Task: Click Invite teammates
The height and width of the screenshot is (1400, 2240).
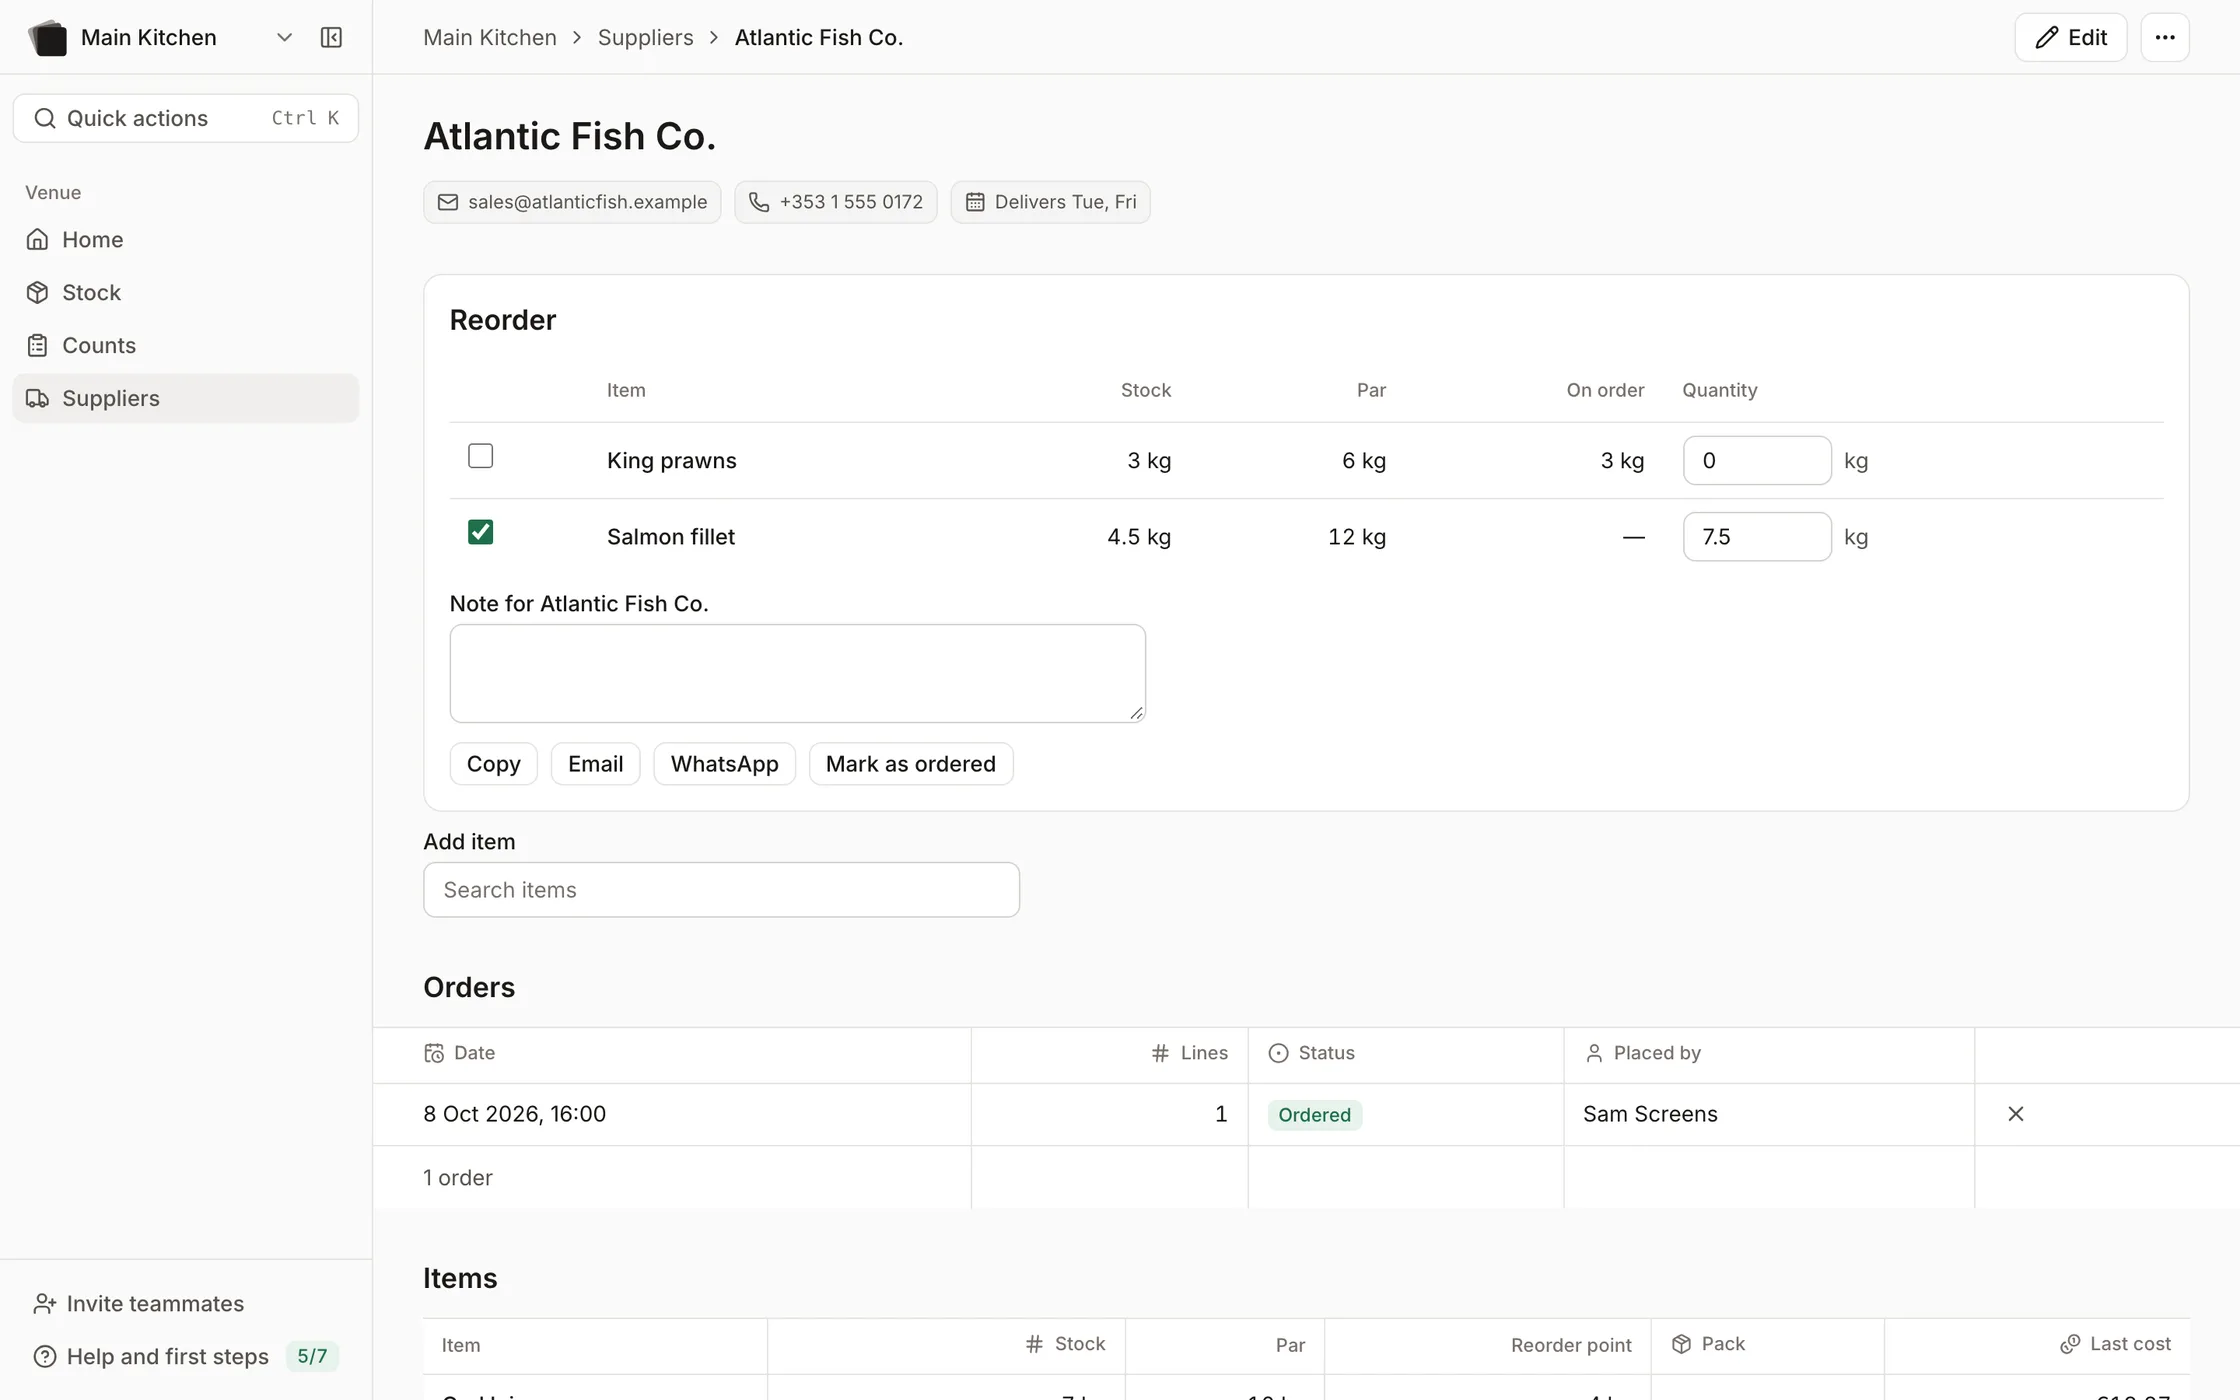Action: [155, 1304]
